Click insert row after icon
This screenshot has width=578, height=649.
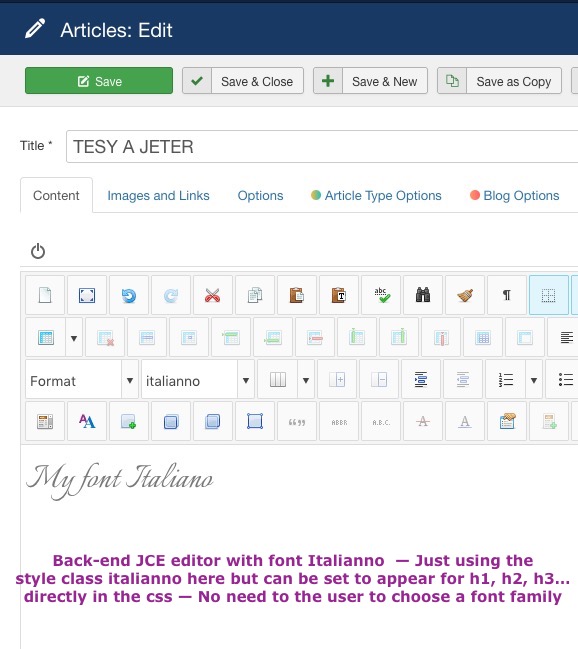[273, 337]
